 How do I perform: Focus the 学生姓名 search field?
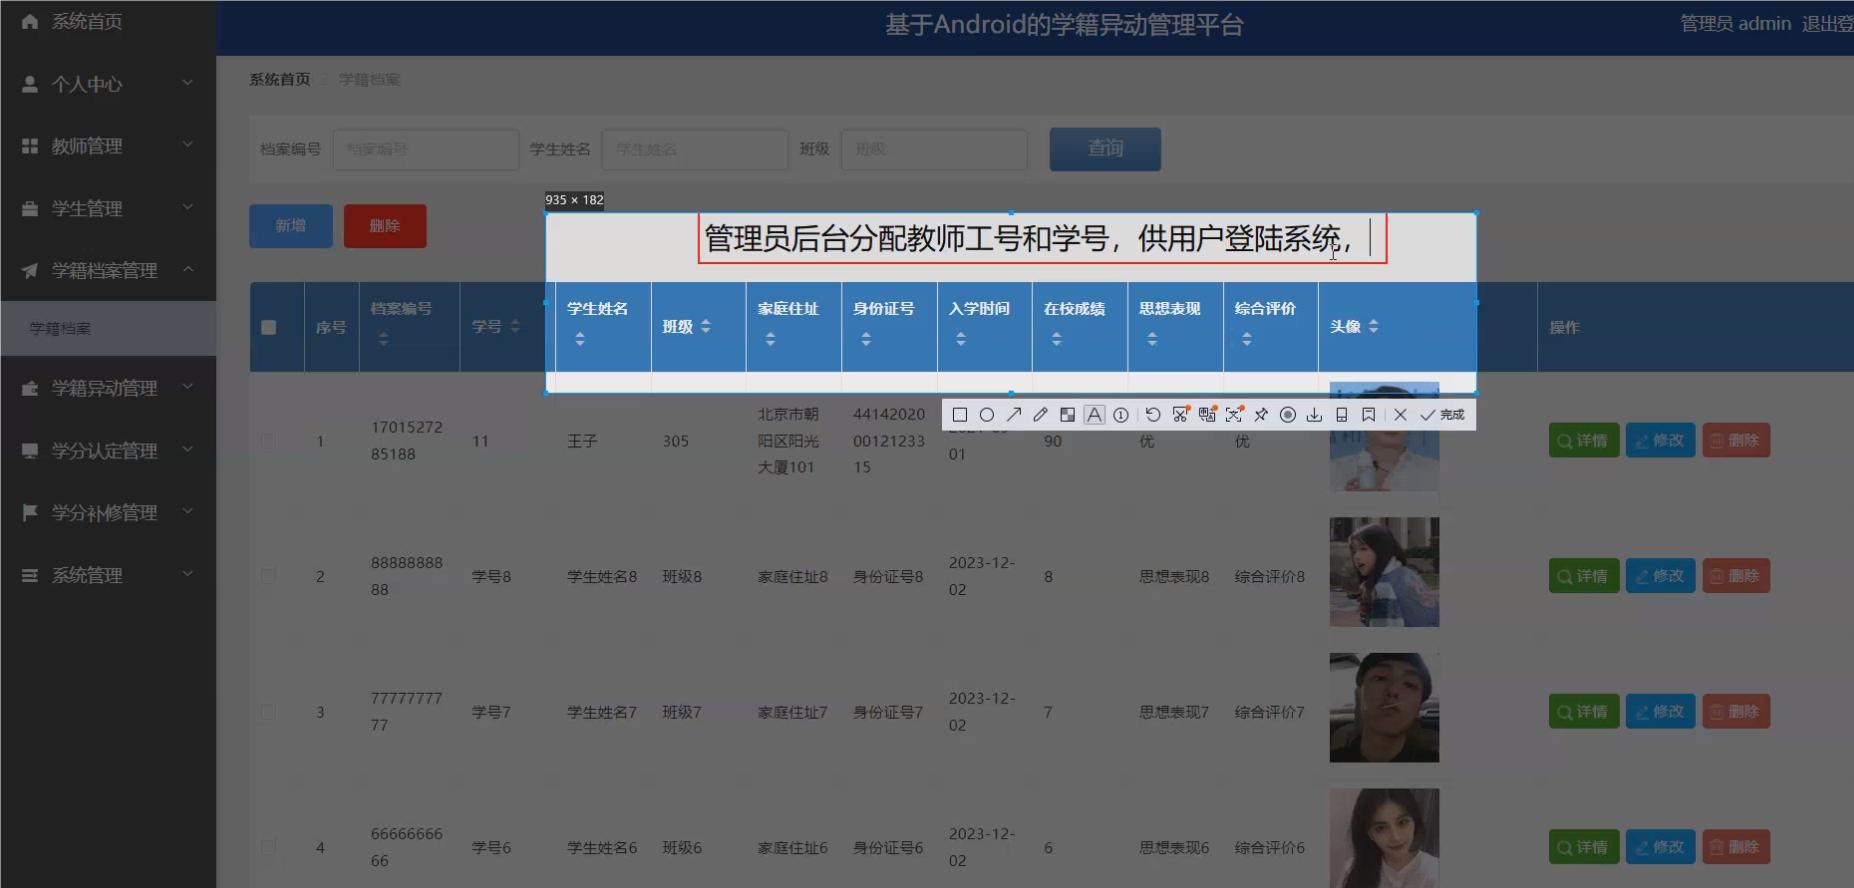[695, 149]
